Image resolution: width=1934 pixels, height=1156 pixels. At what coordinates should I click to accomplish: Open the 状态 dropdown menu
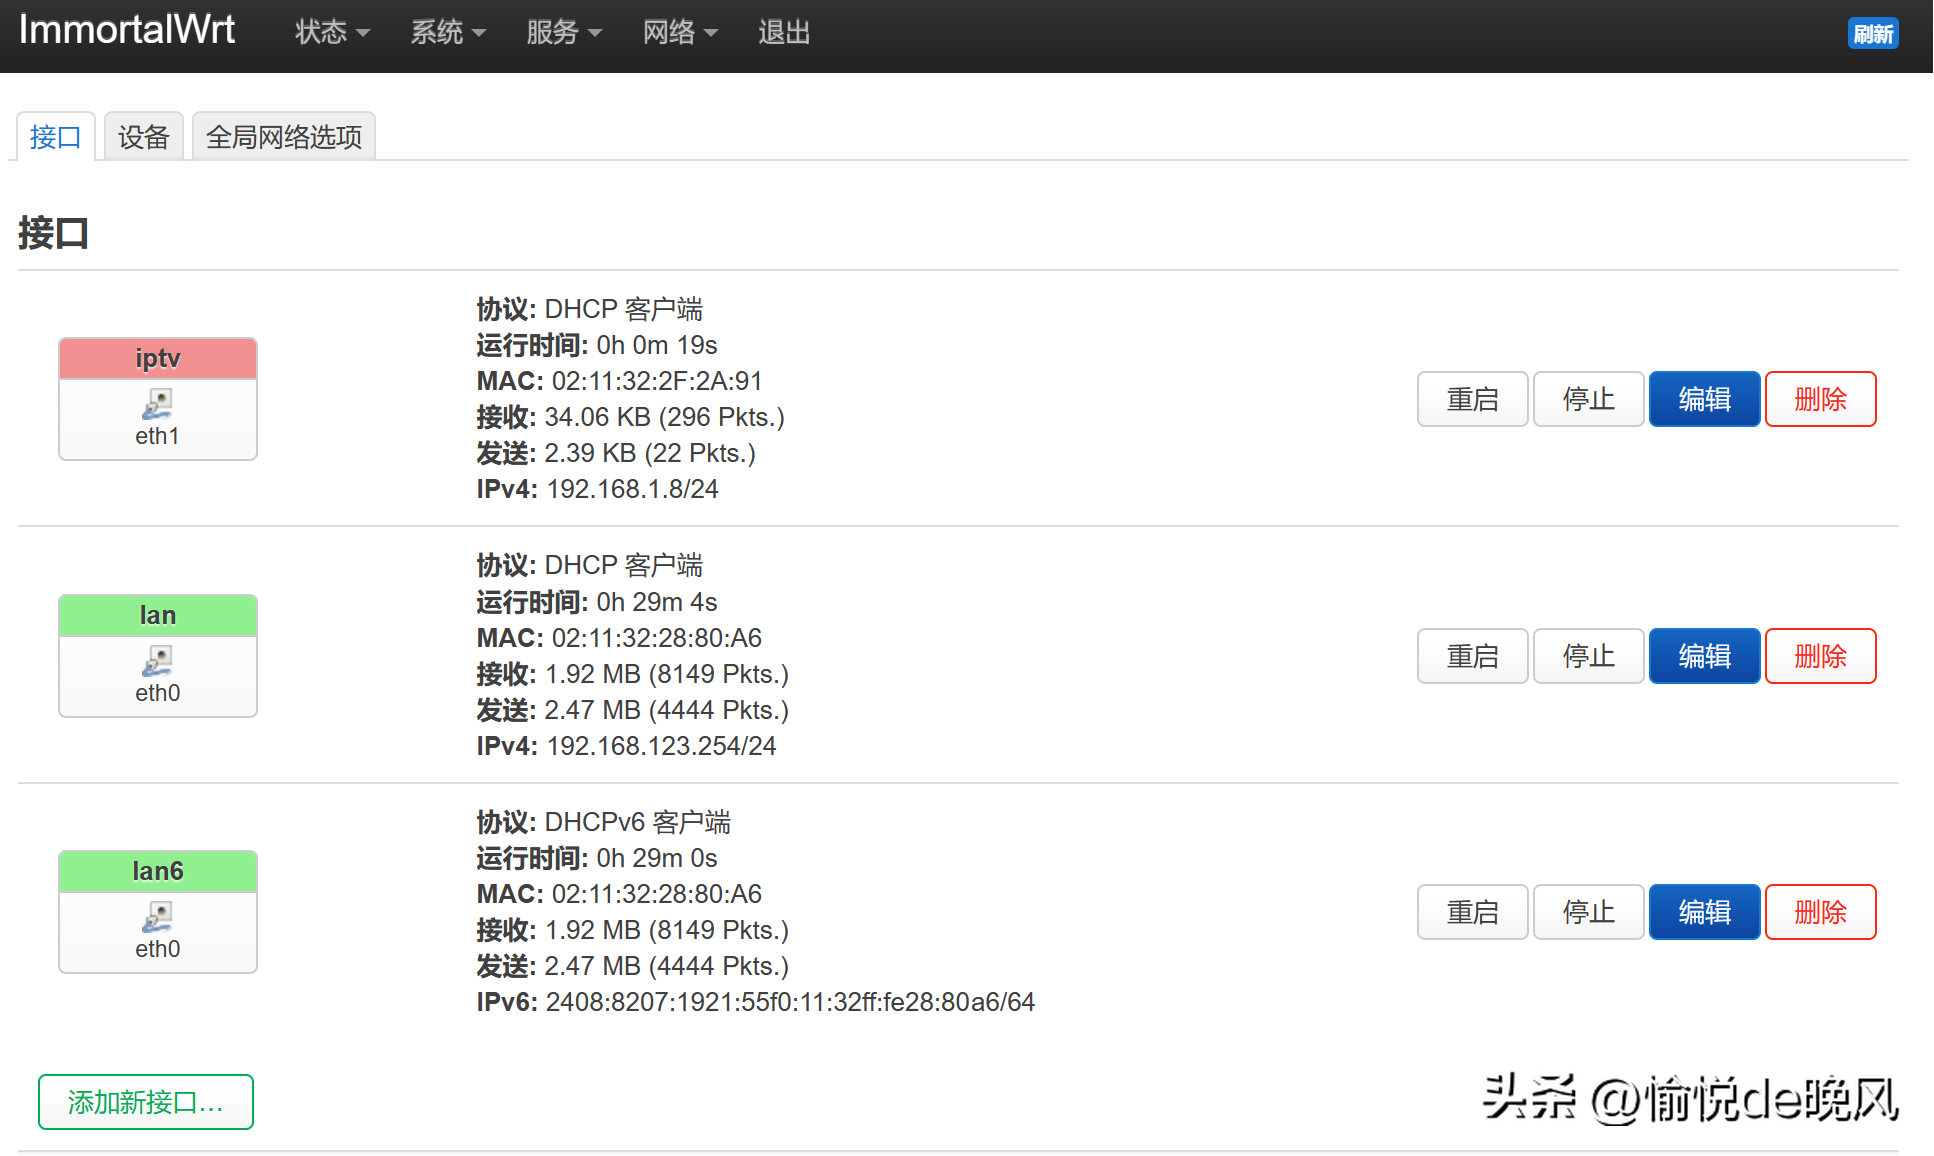[332, 32]
